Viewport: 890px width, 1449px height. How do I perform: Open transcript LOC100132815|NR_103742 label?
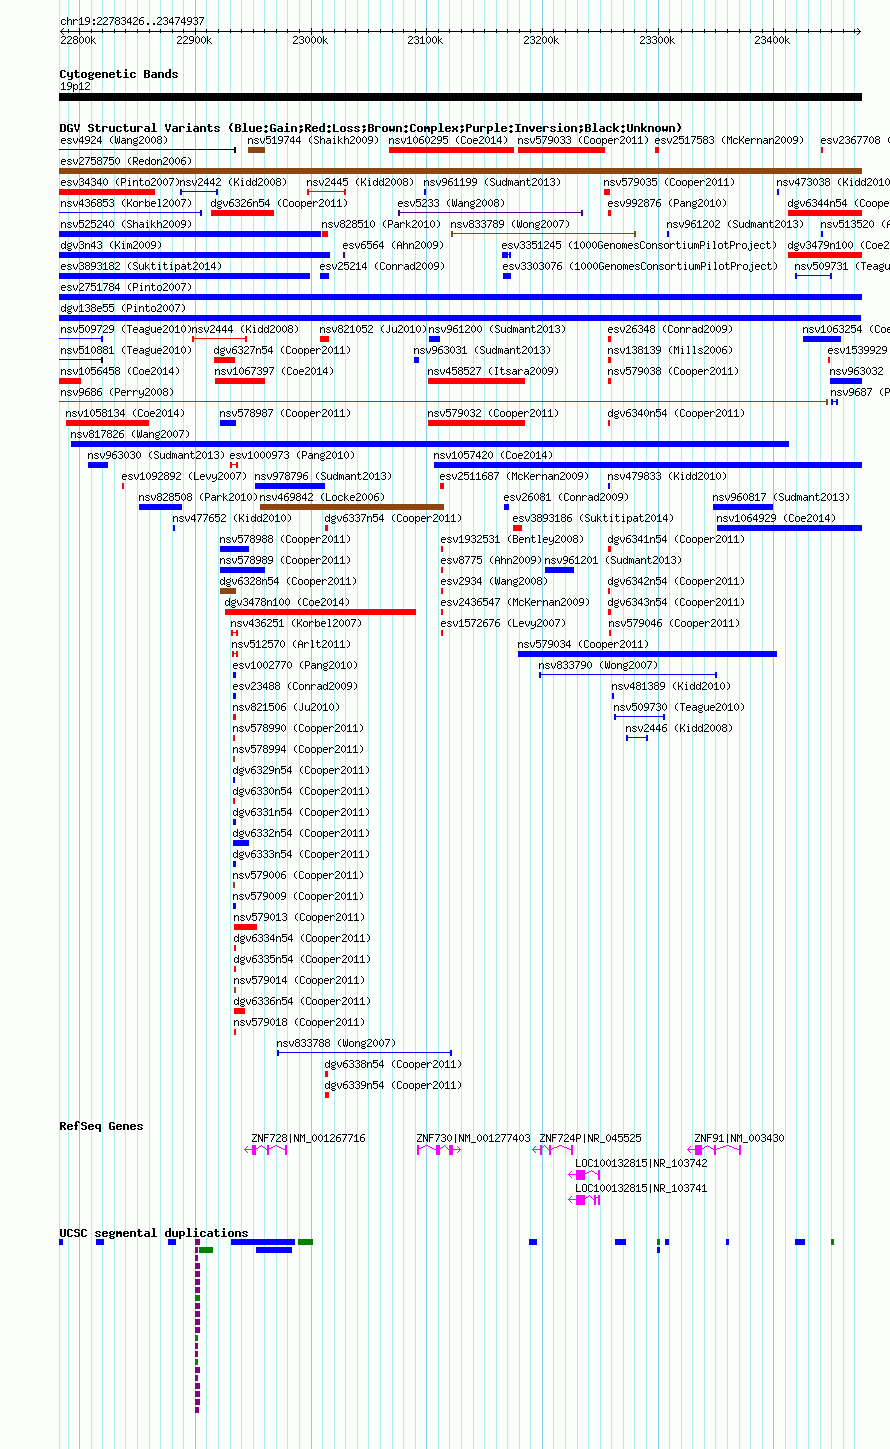click(x=641, y=1163)
